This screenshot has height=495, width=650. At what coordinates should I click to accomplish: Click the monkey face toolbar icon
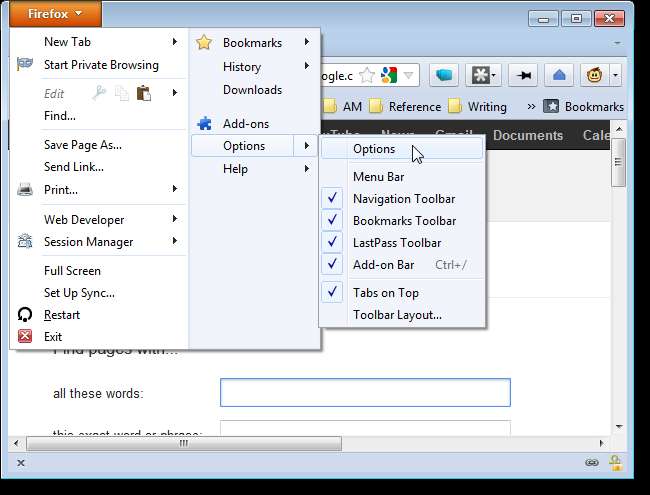coord(593,75)
